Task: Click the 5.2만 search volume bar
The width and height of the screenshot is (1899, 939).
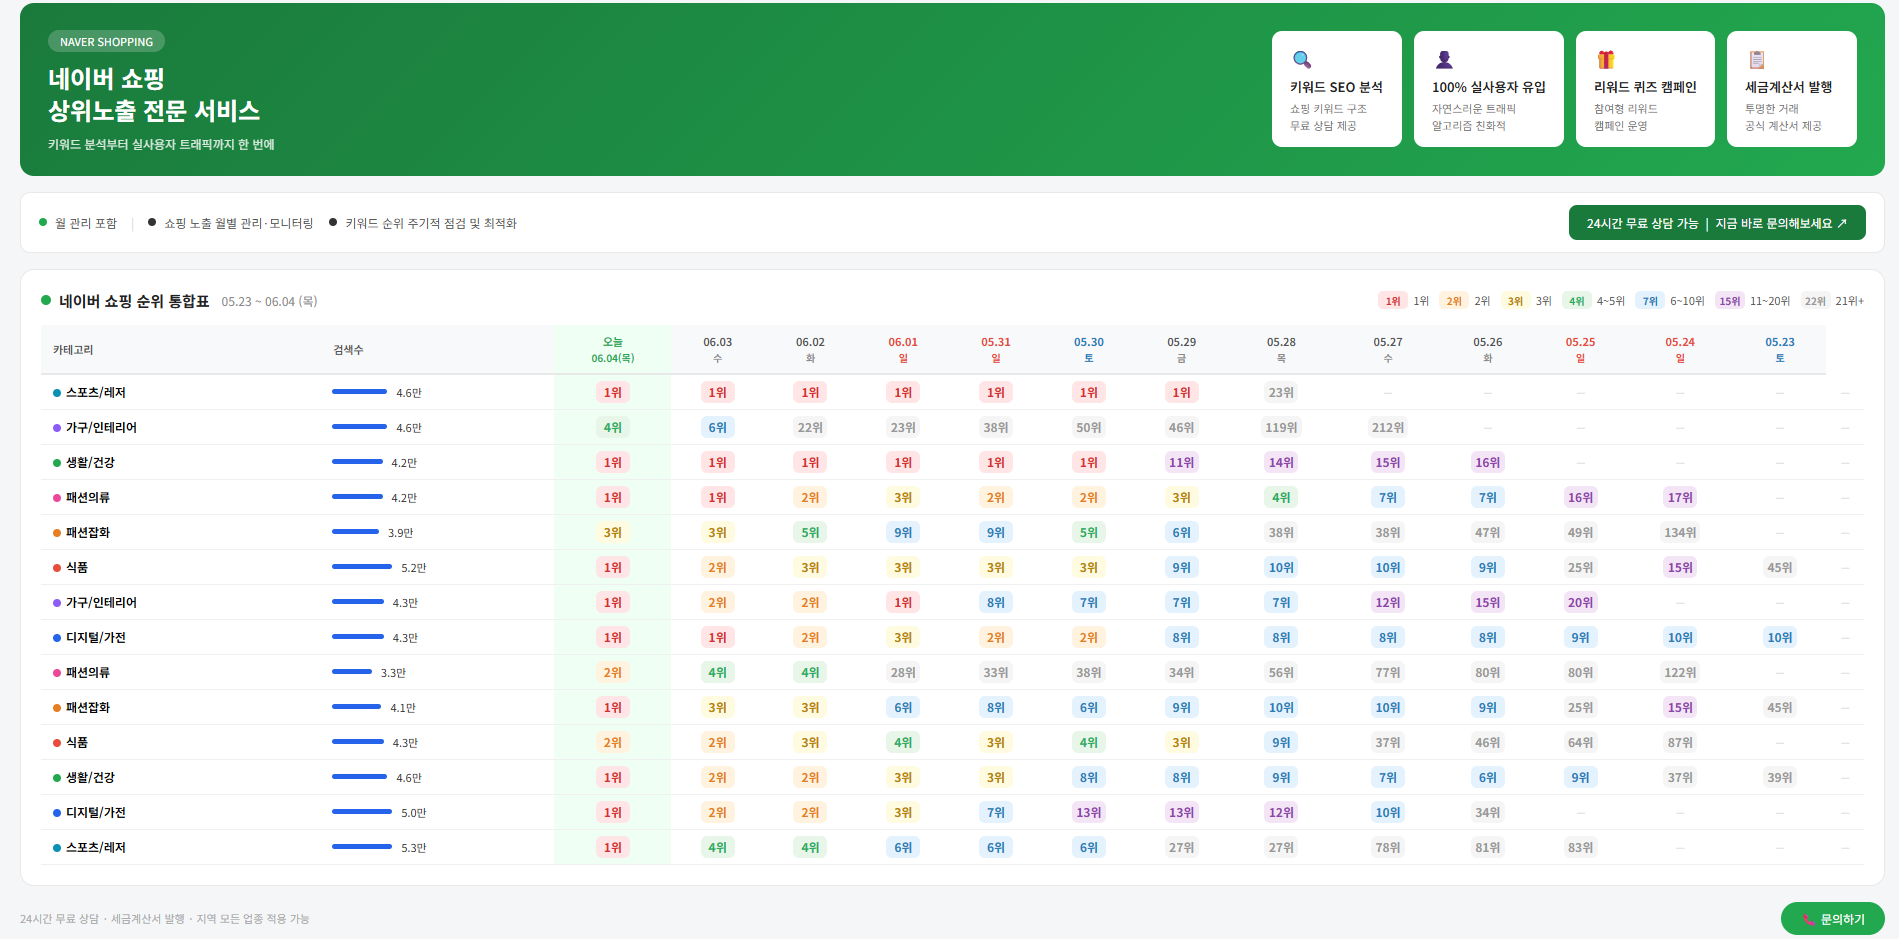Action: coord(362,567)
